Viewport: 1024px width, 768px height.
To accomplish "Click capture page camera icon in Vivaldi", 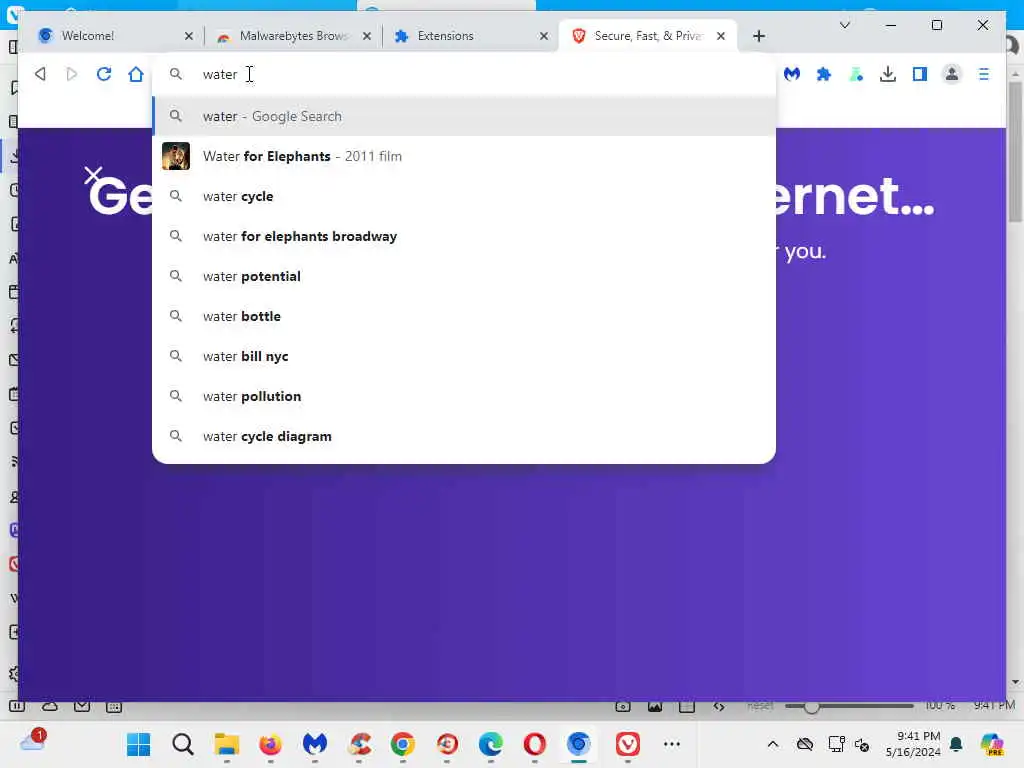I will (623, 706).
